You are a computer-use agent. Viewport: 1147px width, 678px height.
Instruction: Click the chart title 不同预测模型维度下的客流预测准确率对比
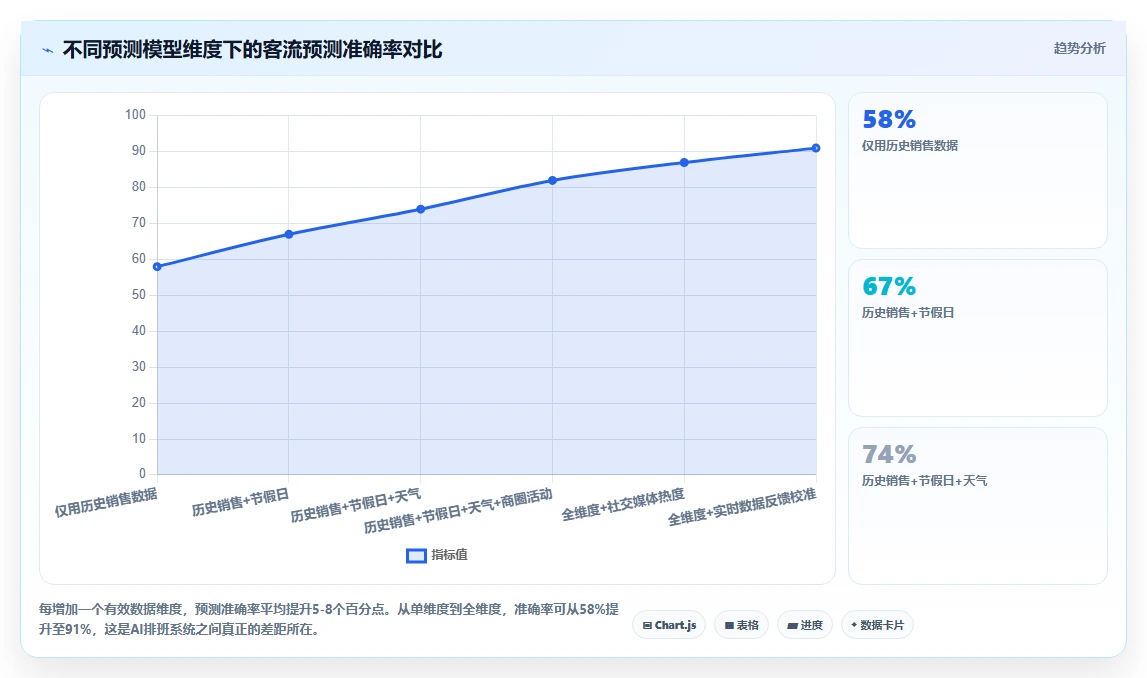(252, 50)
